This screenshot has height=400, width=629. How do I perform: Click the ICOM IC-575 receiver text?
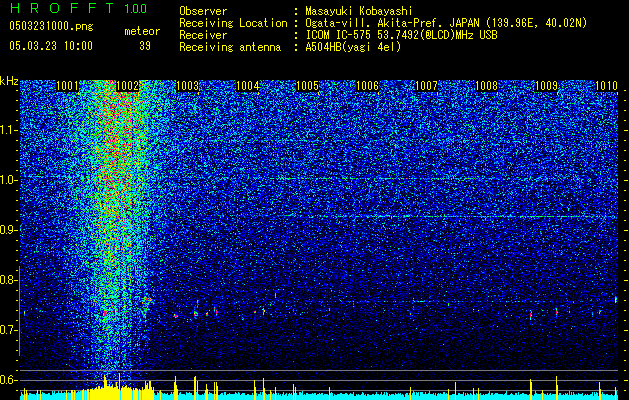[x=401, y=35]
